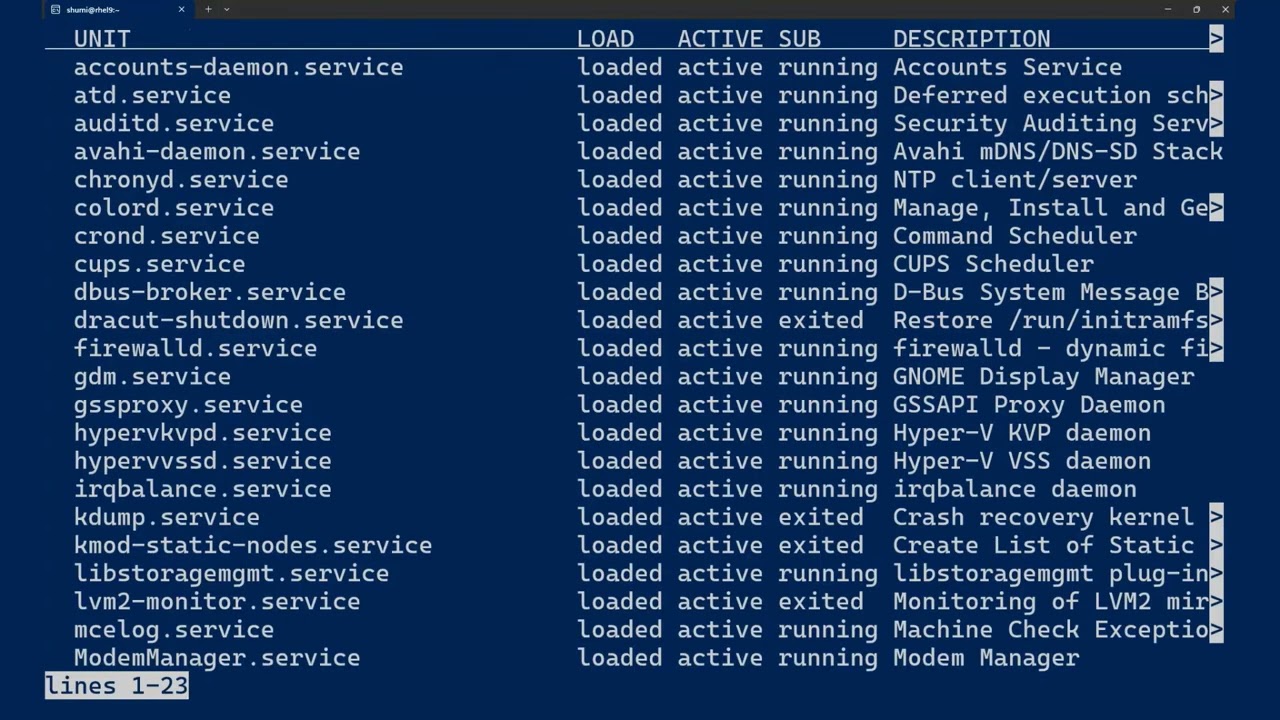Click the truncation marker on the kdump.service row
Screen dimensions: 1280x720
pyautogui.click(x=1216, y=517)
